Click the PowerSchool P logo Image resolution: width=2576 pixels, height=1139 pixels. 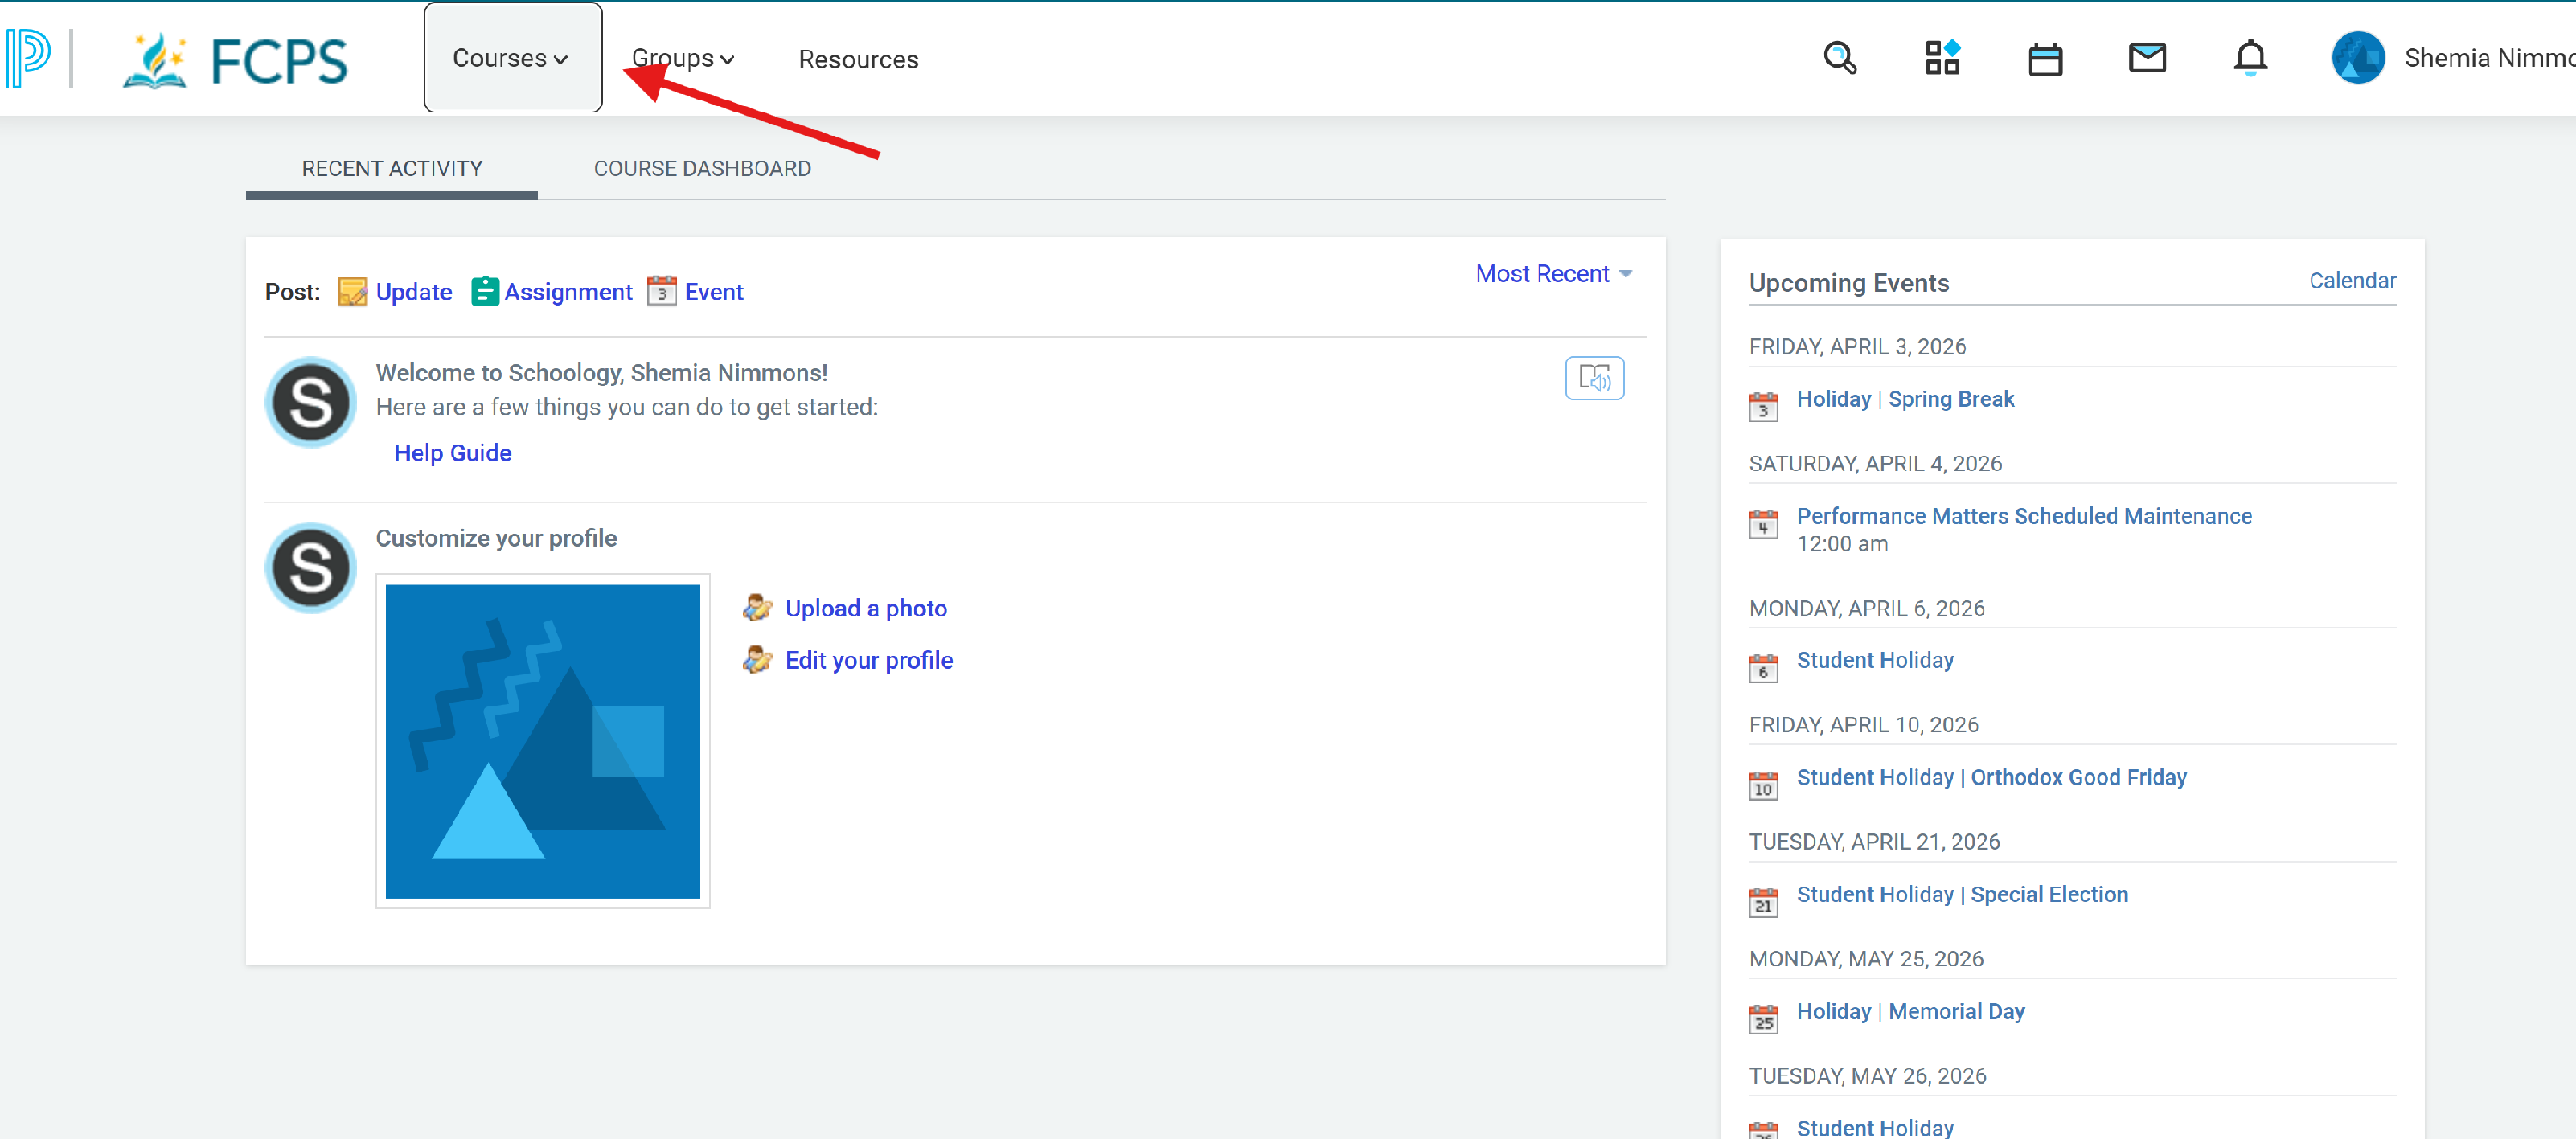point(28,58)
